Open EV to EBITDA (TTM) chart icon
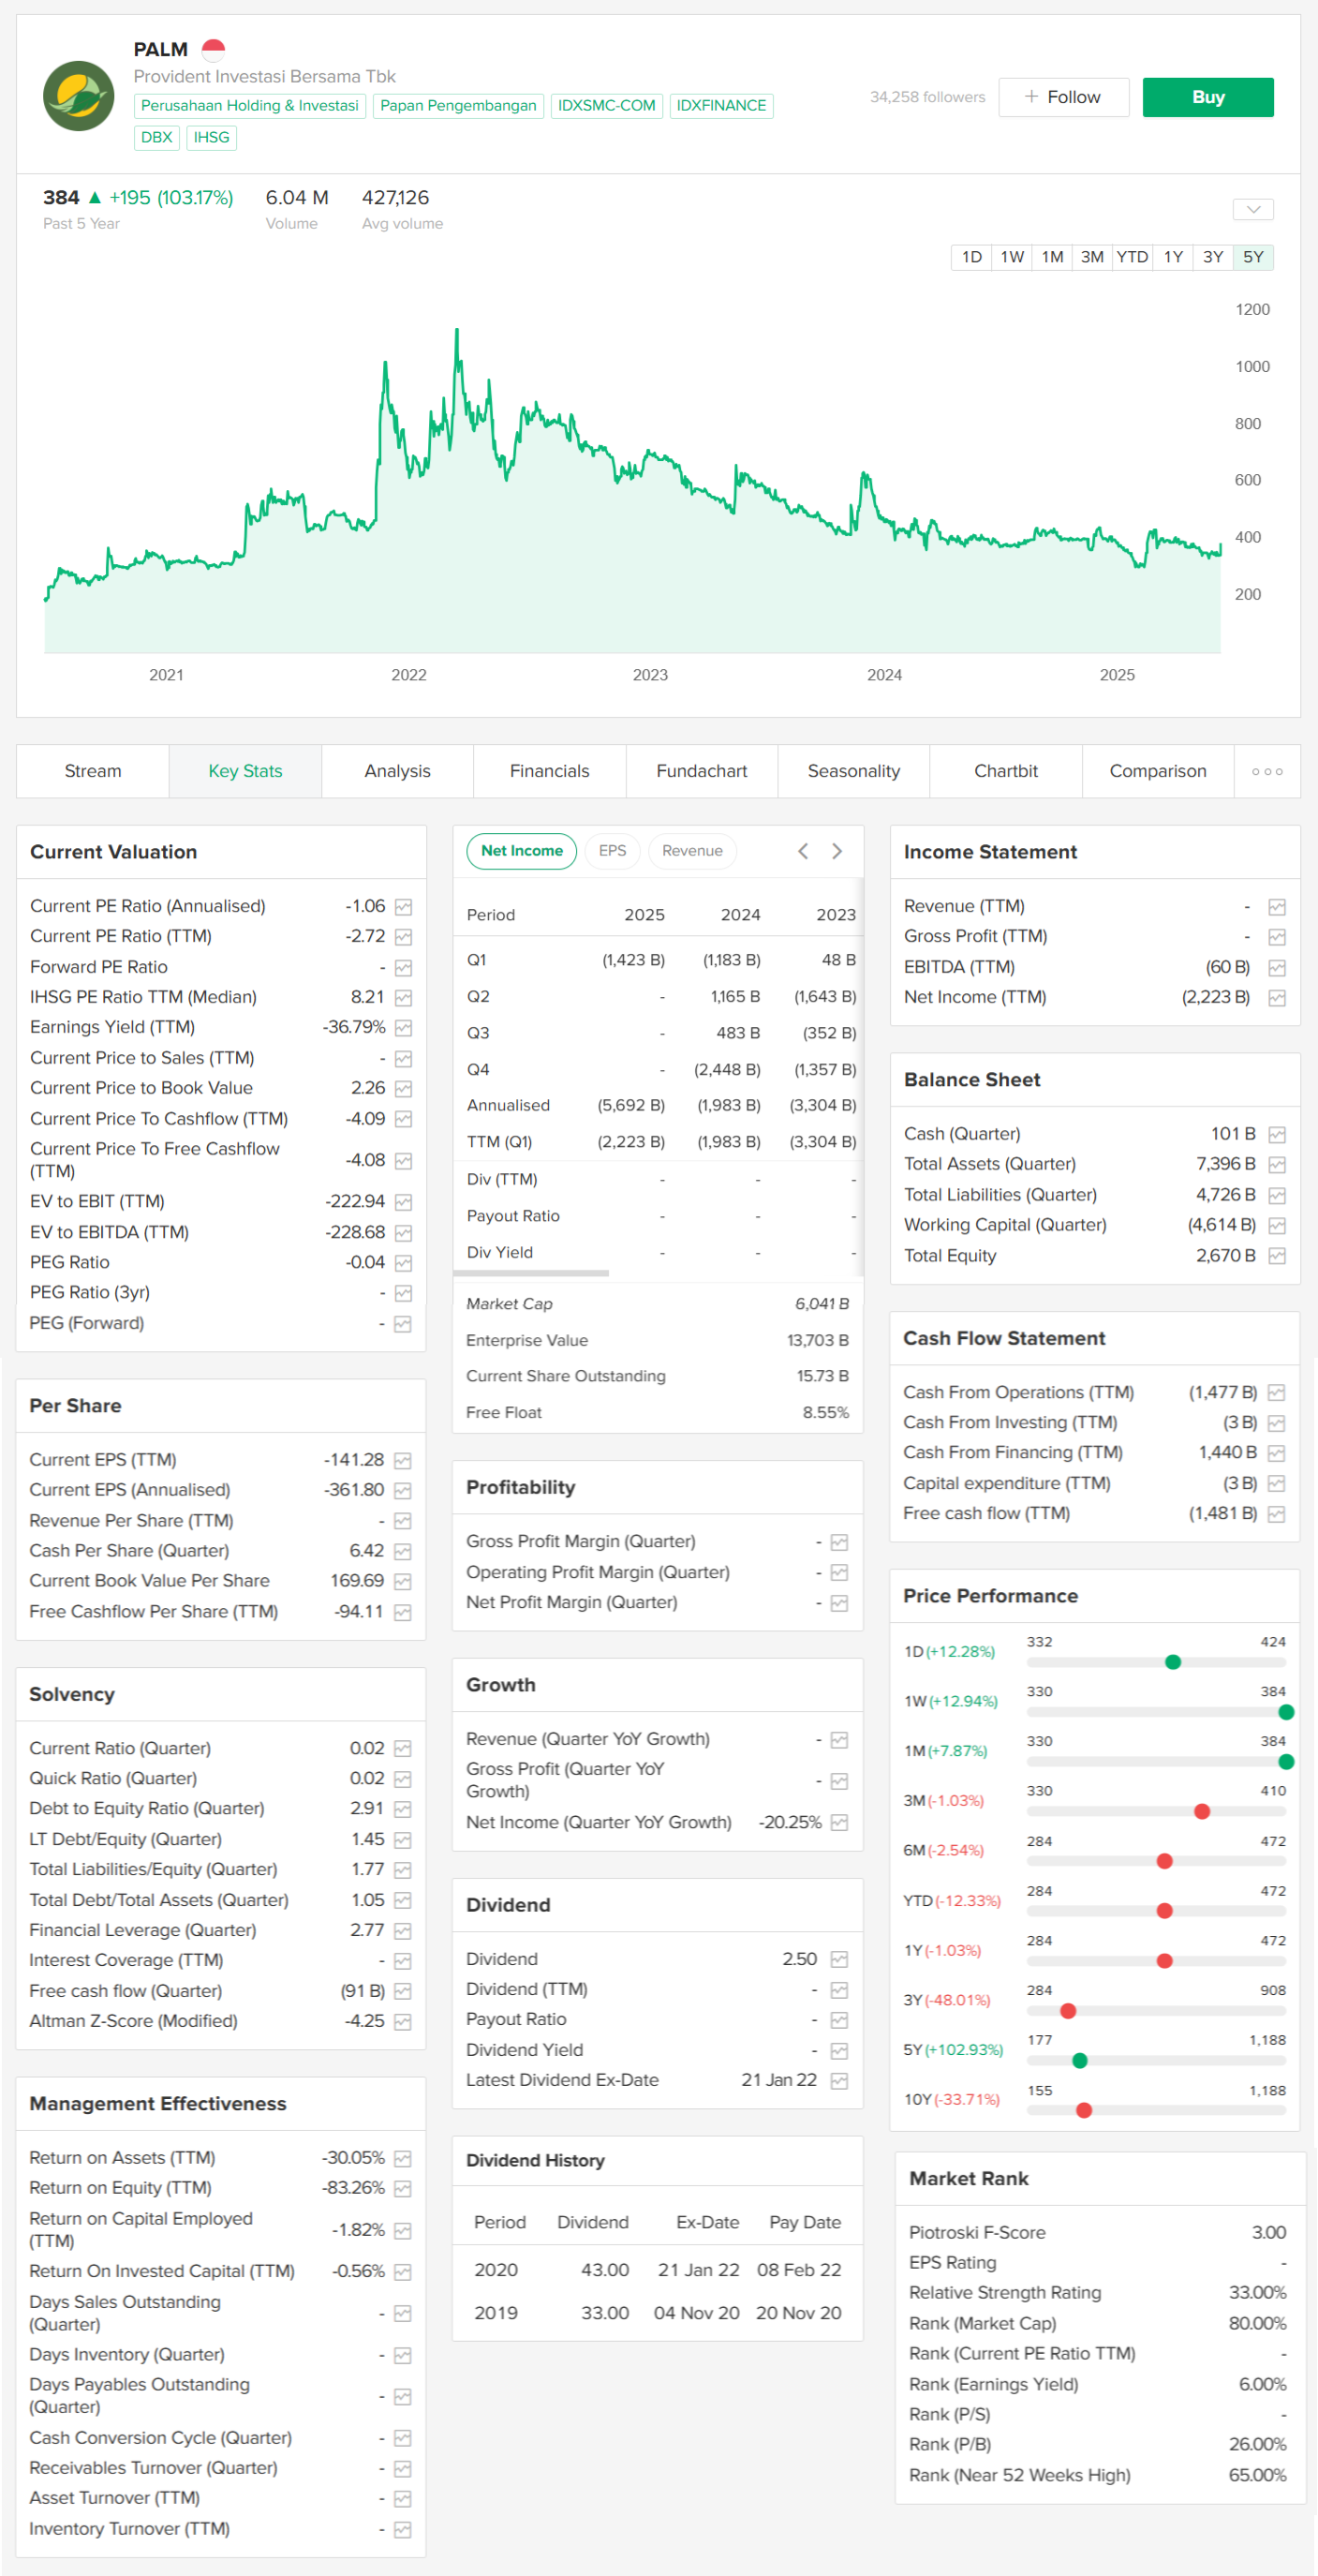Screen dimensions: 1318x2576 point(403,1233)
